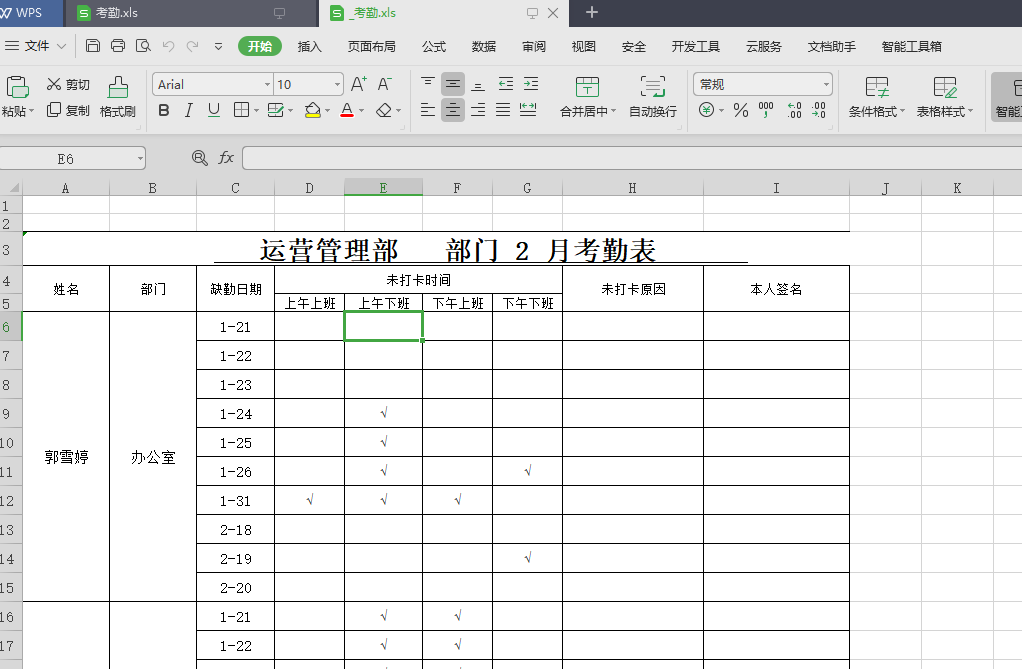Switch to the Formulas (公式) ribbon tab
Screen dimensions: 1022x669
pyautogui.click(x=434, y=46)
